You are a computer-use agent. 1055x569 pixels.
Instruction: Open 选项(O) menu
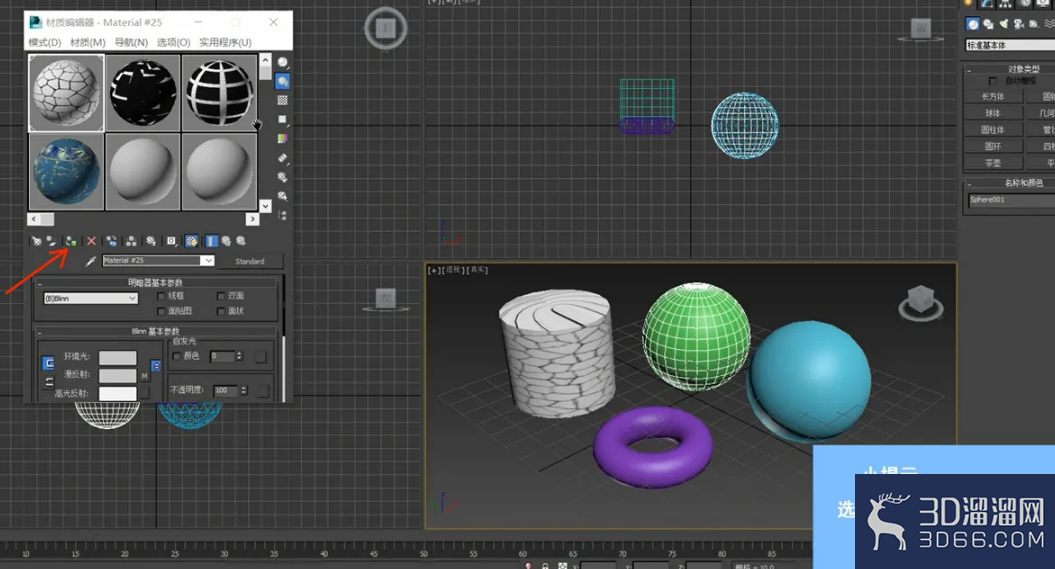[174, 42]
